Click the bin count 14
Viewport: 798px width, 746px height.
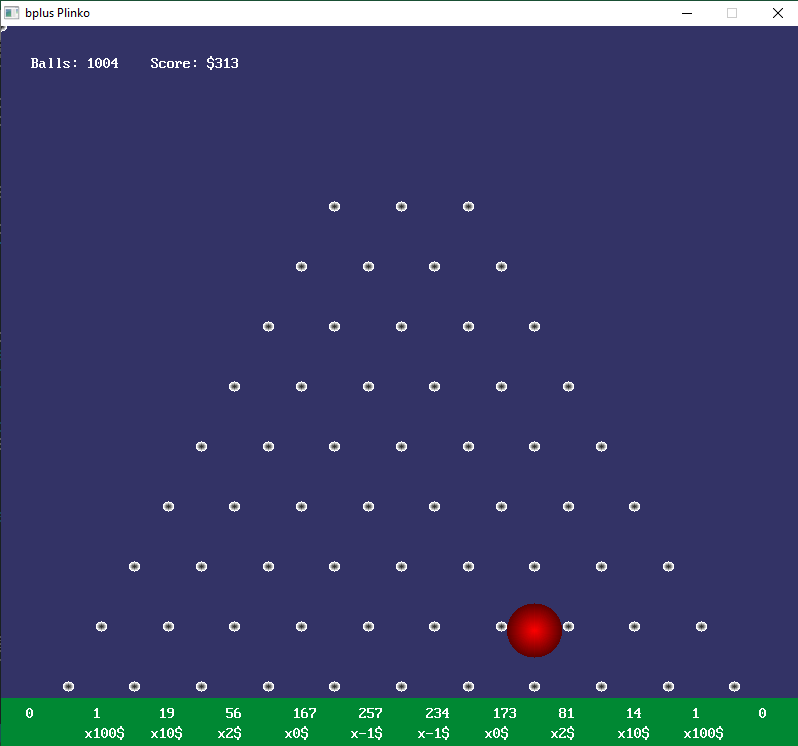(x=634, y=713)
